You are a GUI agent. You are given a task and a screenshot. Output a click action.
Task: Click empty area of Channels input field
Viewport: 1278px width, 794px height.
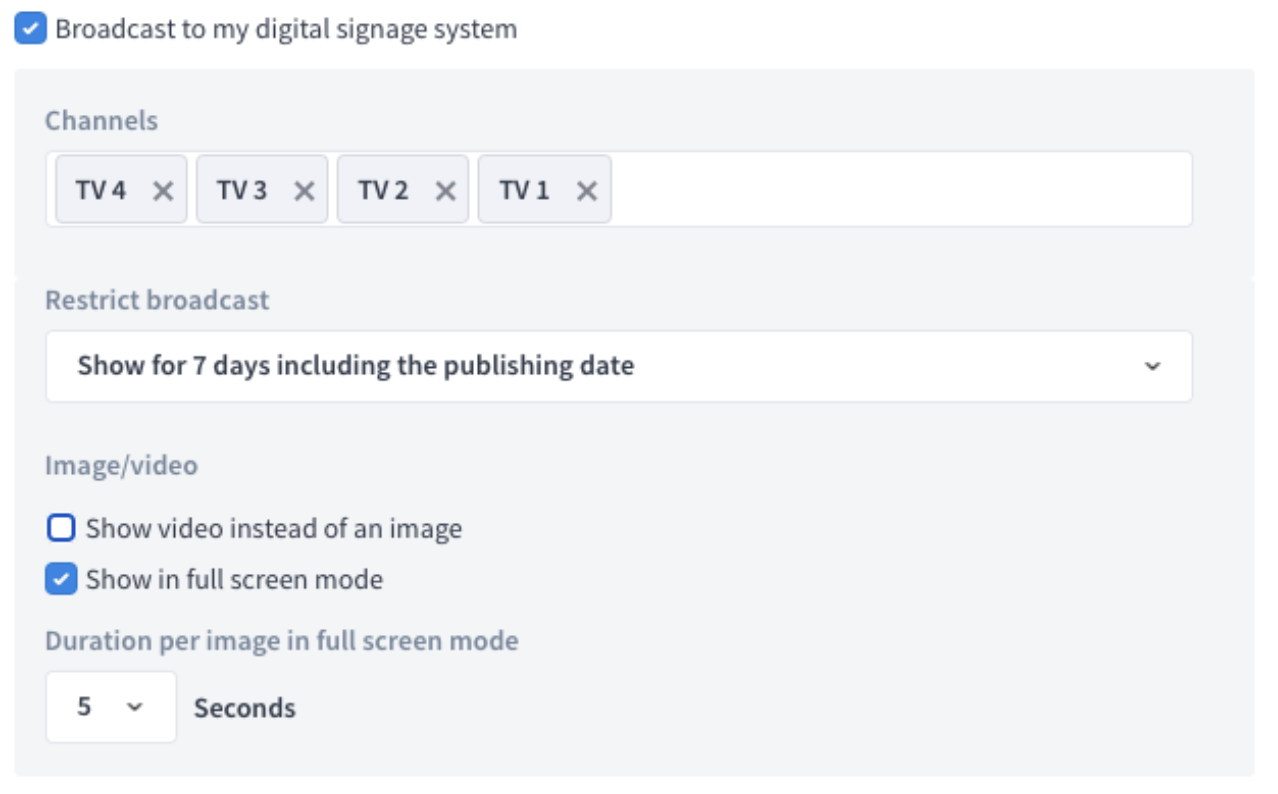point(900,189)
